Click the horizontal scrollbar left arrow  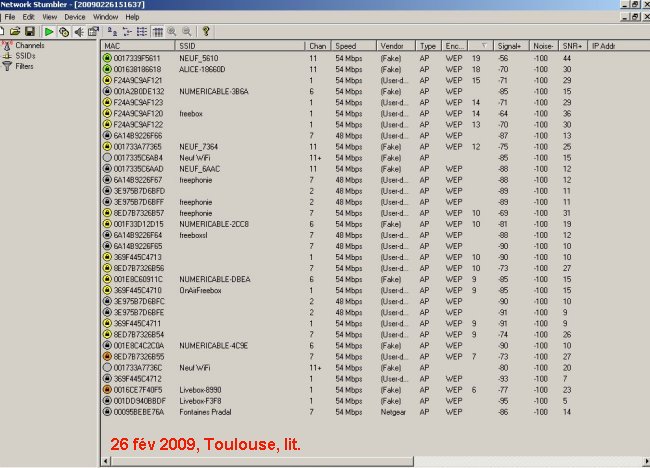point(106,461)
